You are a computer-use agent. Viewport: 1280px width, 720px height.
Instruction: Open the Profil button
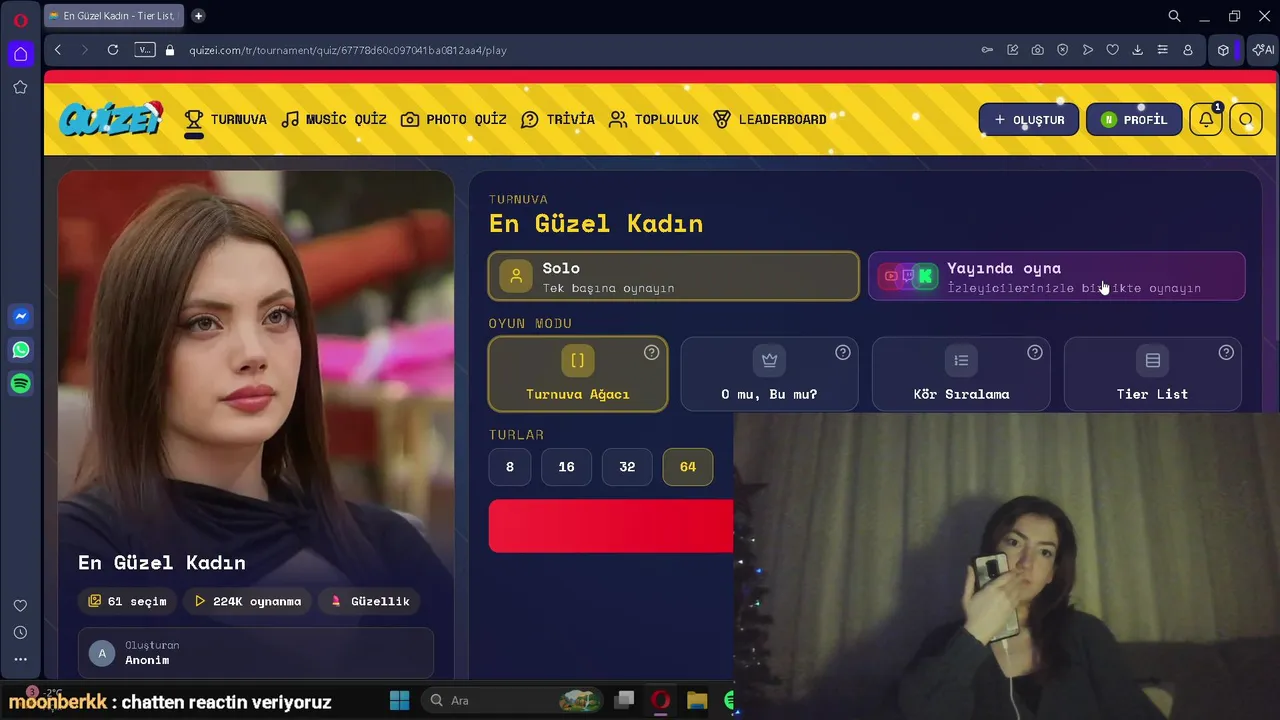click(x=1134, y=120)
